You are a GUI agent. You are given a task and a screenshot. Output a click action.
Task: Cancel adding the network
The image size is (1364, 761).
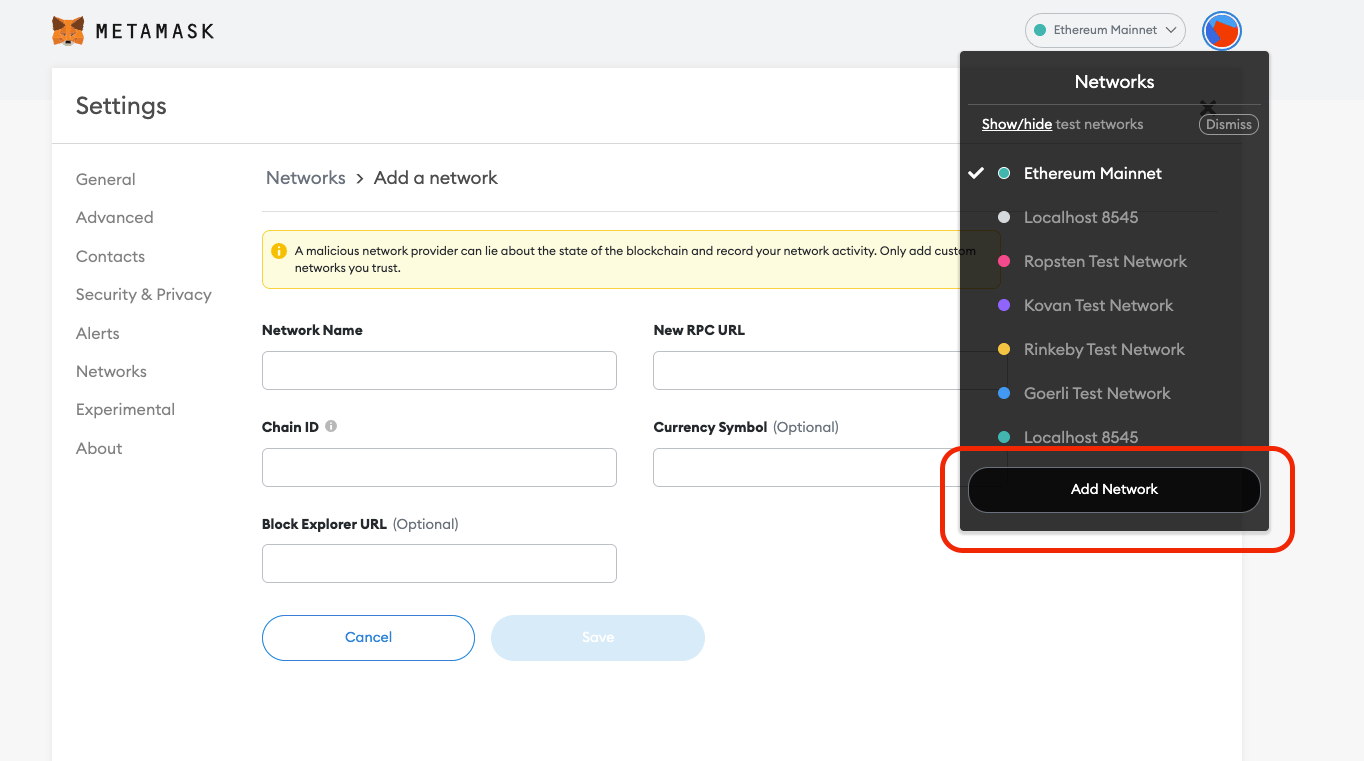368,638
